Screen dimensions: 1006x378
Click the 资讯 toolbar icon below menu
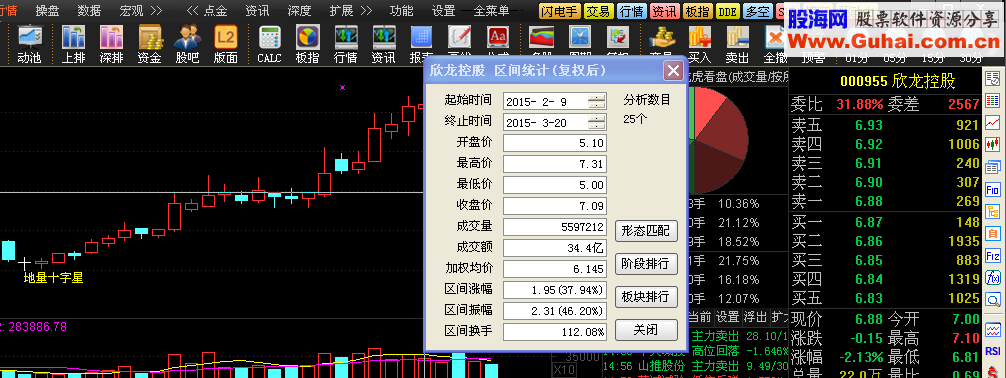point(384,44)
